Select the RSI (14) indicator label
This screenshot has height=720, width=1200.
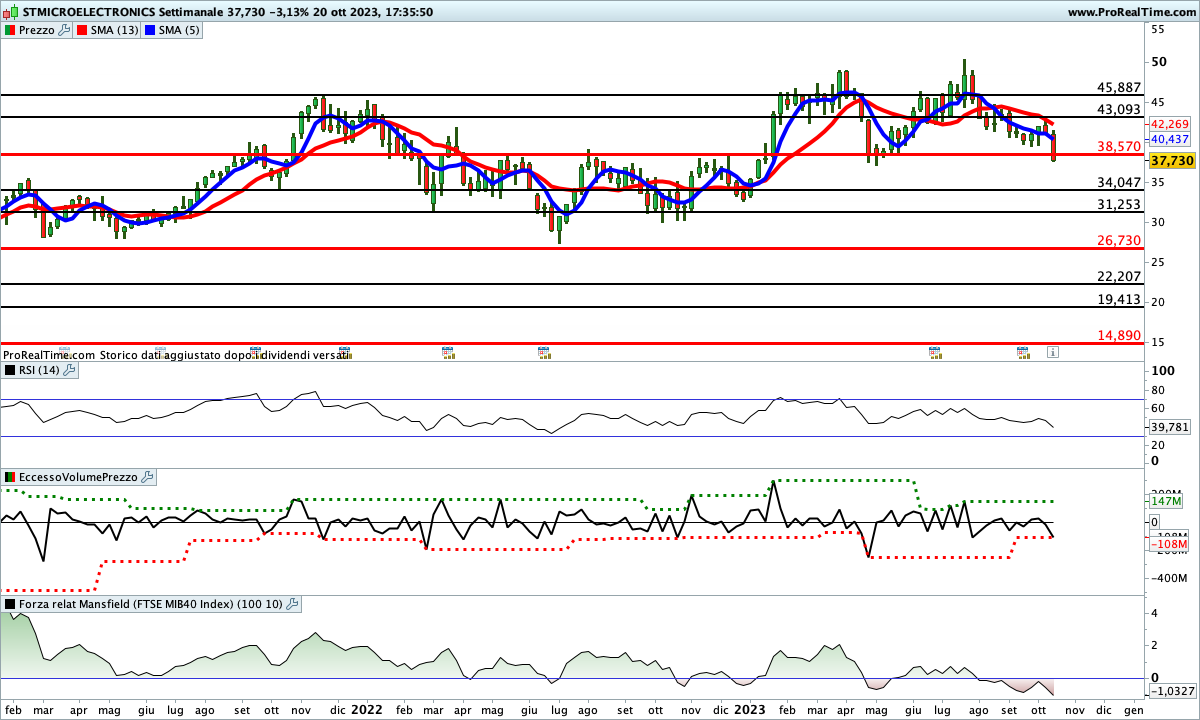point(40,370)
